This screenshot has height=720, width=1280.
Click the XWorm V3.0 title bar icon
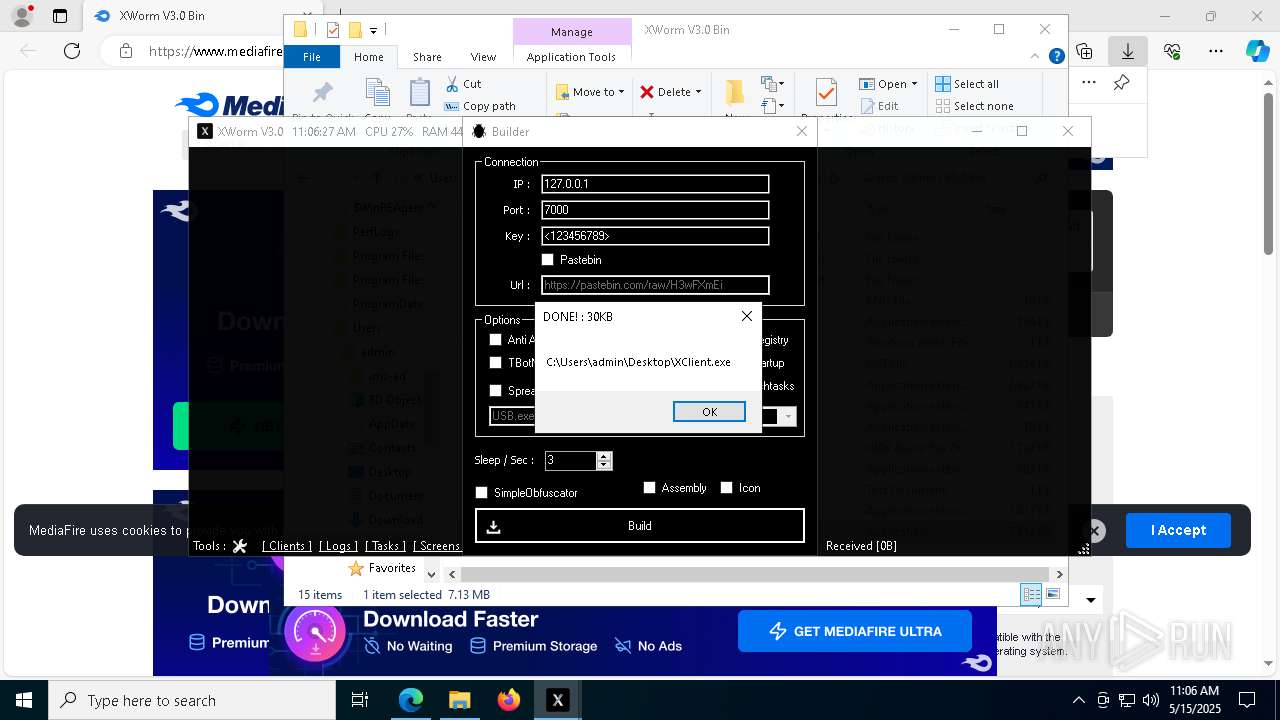pos(204,131)
